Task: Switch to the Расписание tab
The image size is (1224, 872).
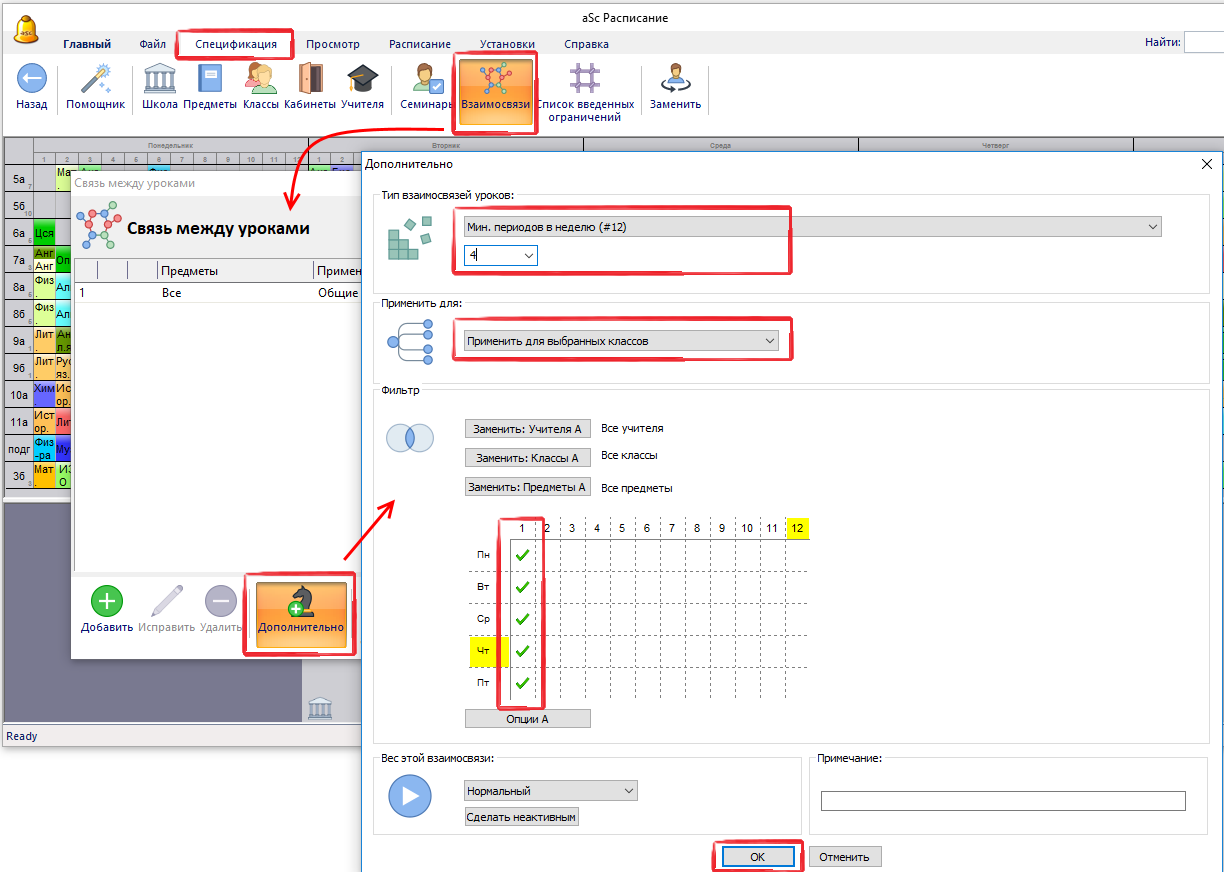Action: (419, 44)
